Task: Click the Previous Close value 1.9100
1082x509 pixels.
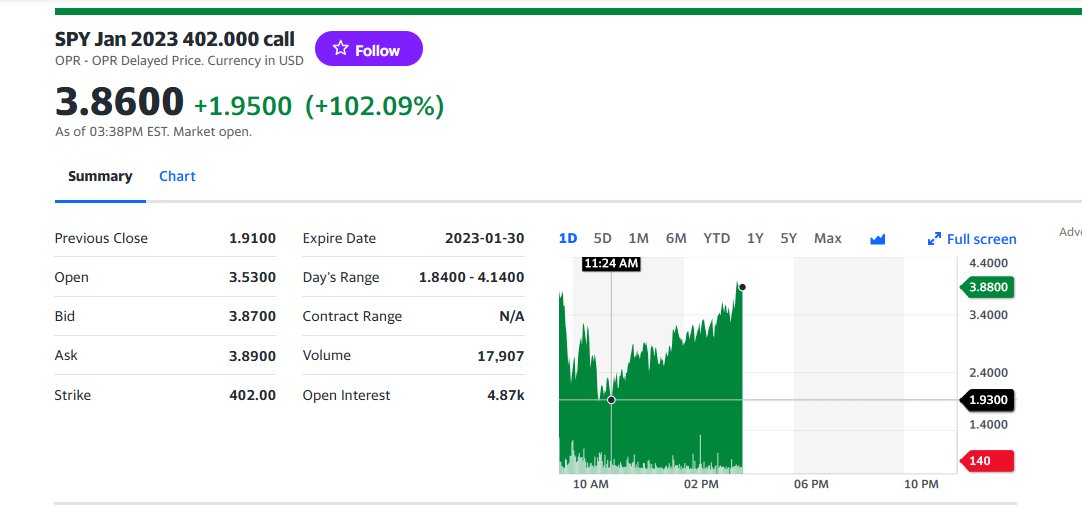Action: [x=253, y=239]
